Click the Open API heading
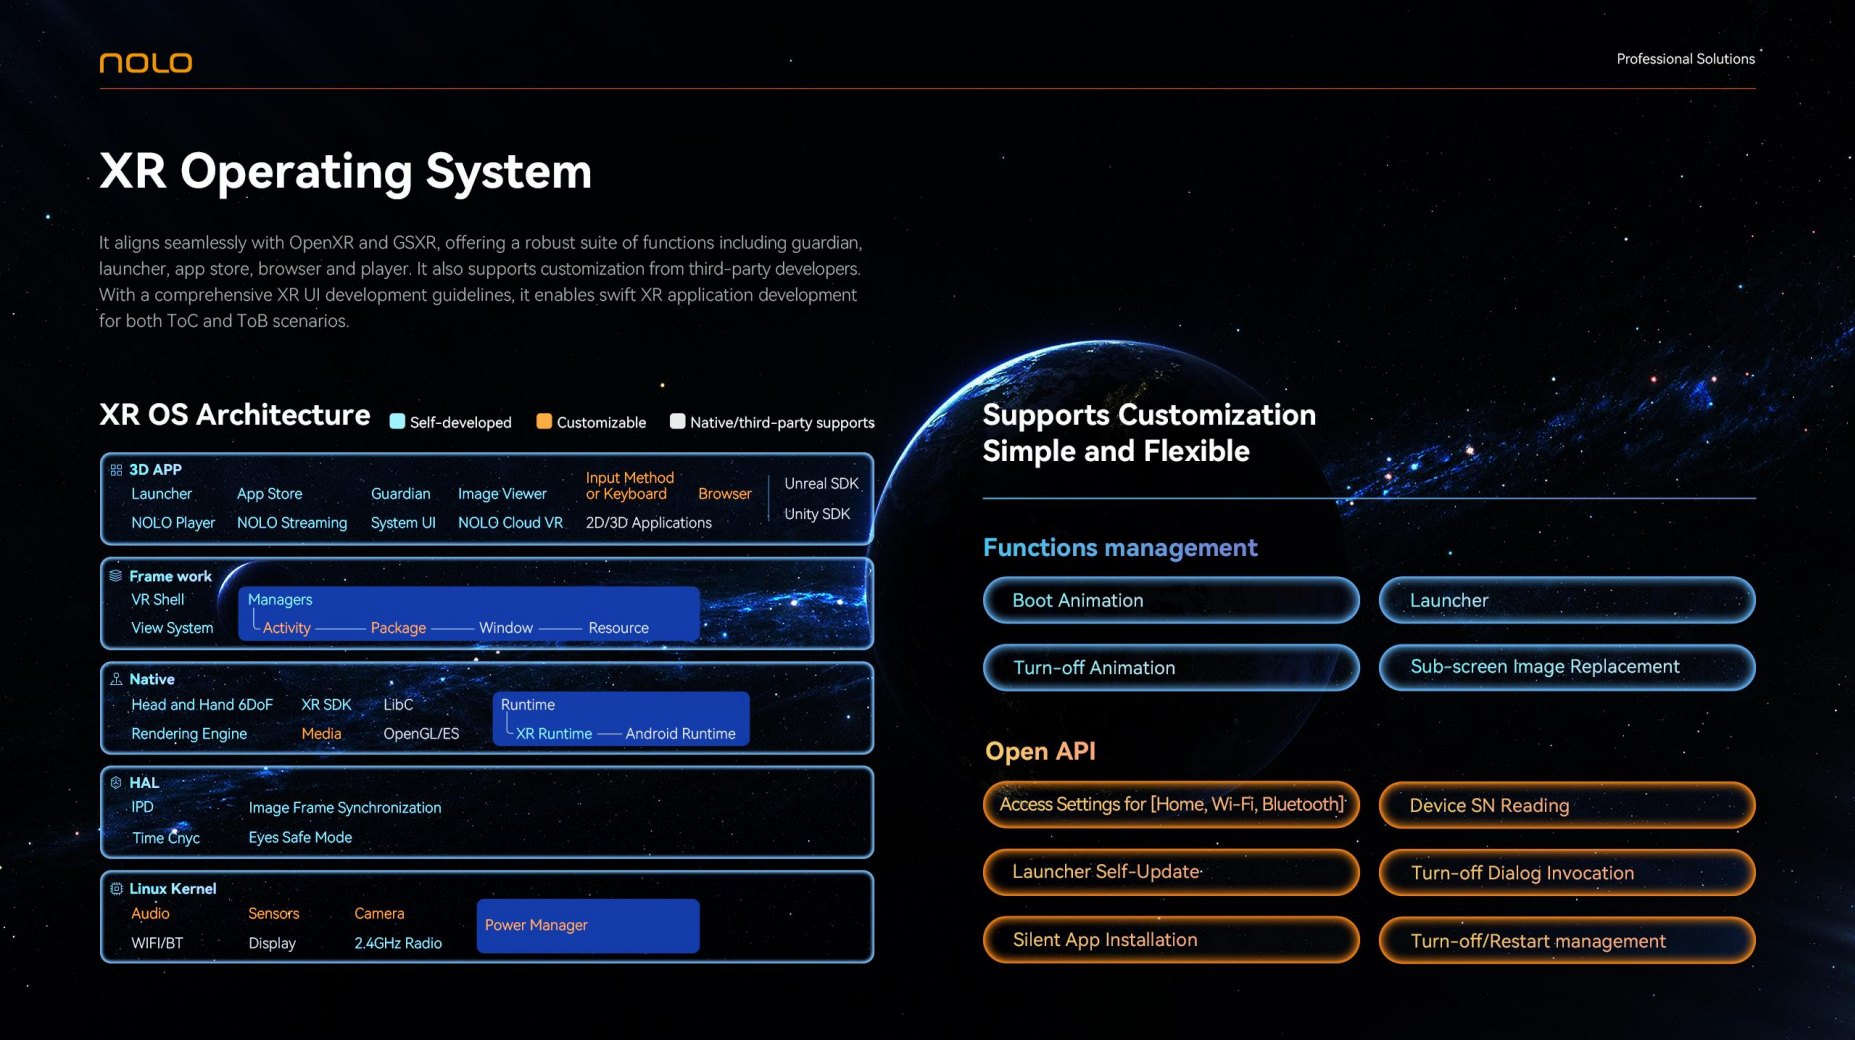This screenshot has height=1040, width=1855. click(x=1040, y=752)
